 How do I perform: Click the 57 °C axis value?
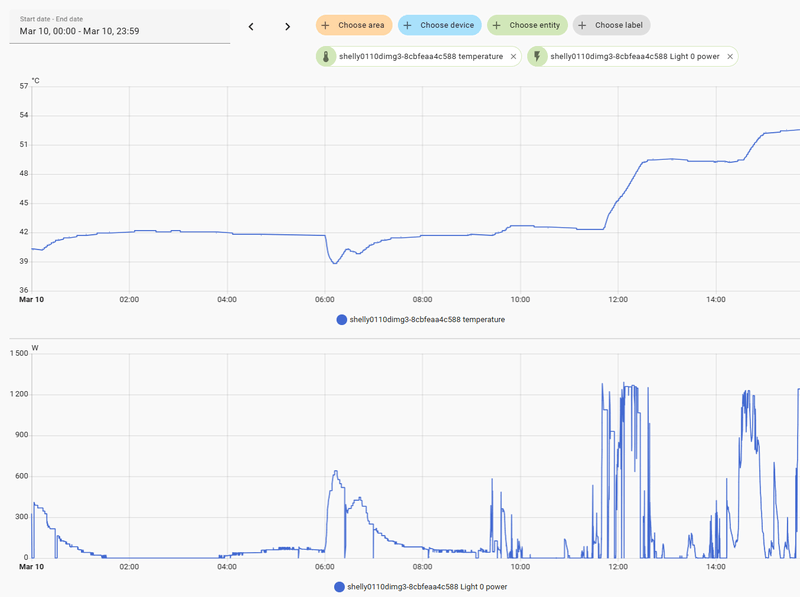(24, 86)
